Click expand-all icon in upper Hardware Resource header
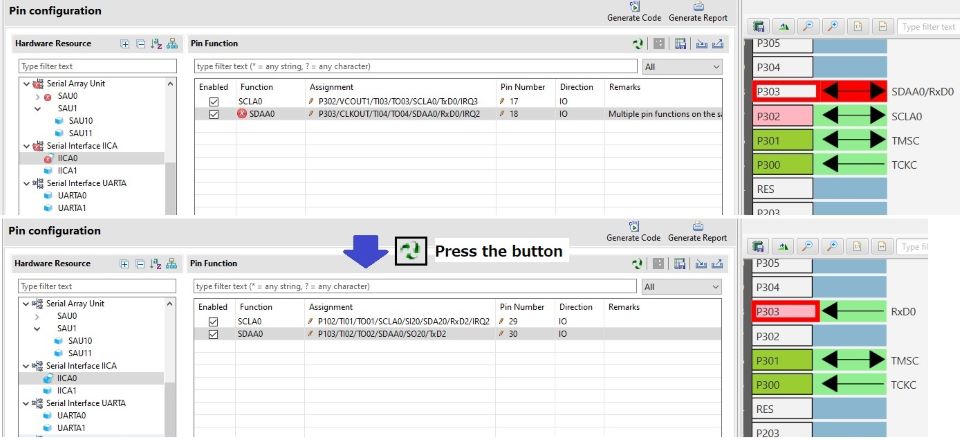 124,44
